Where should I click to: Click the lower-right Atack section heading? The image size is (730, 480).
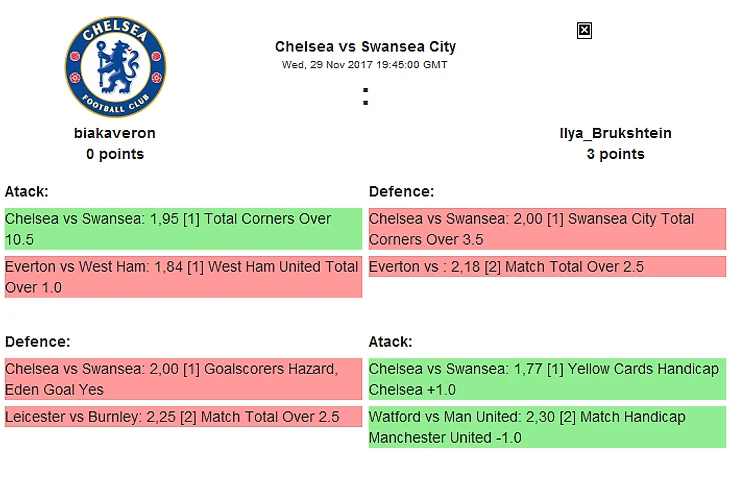pos(390,342)
